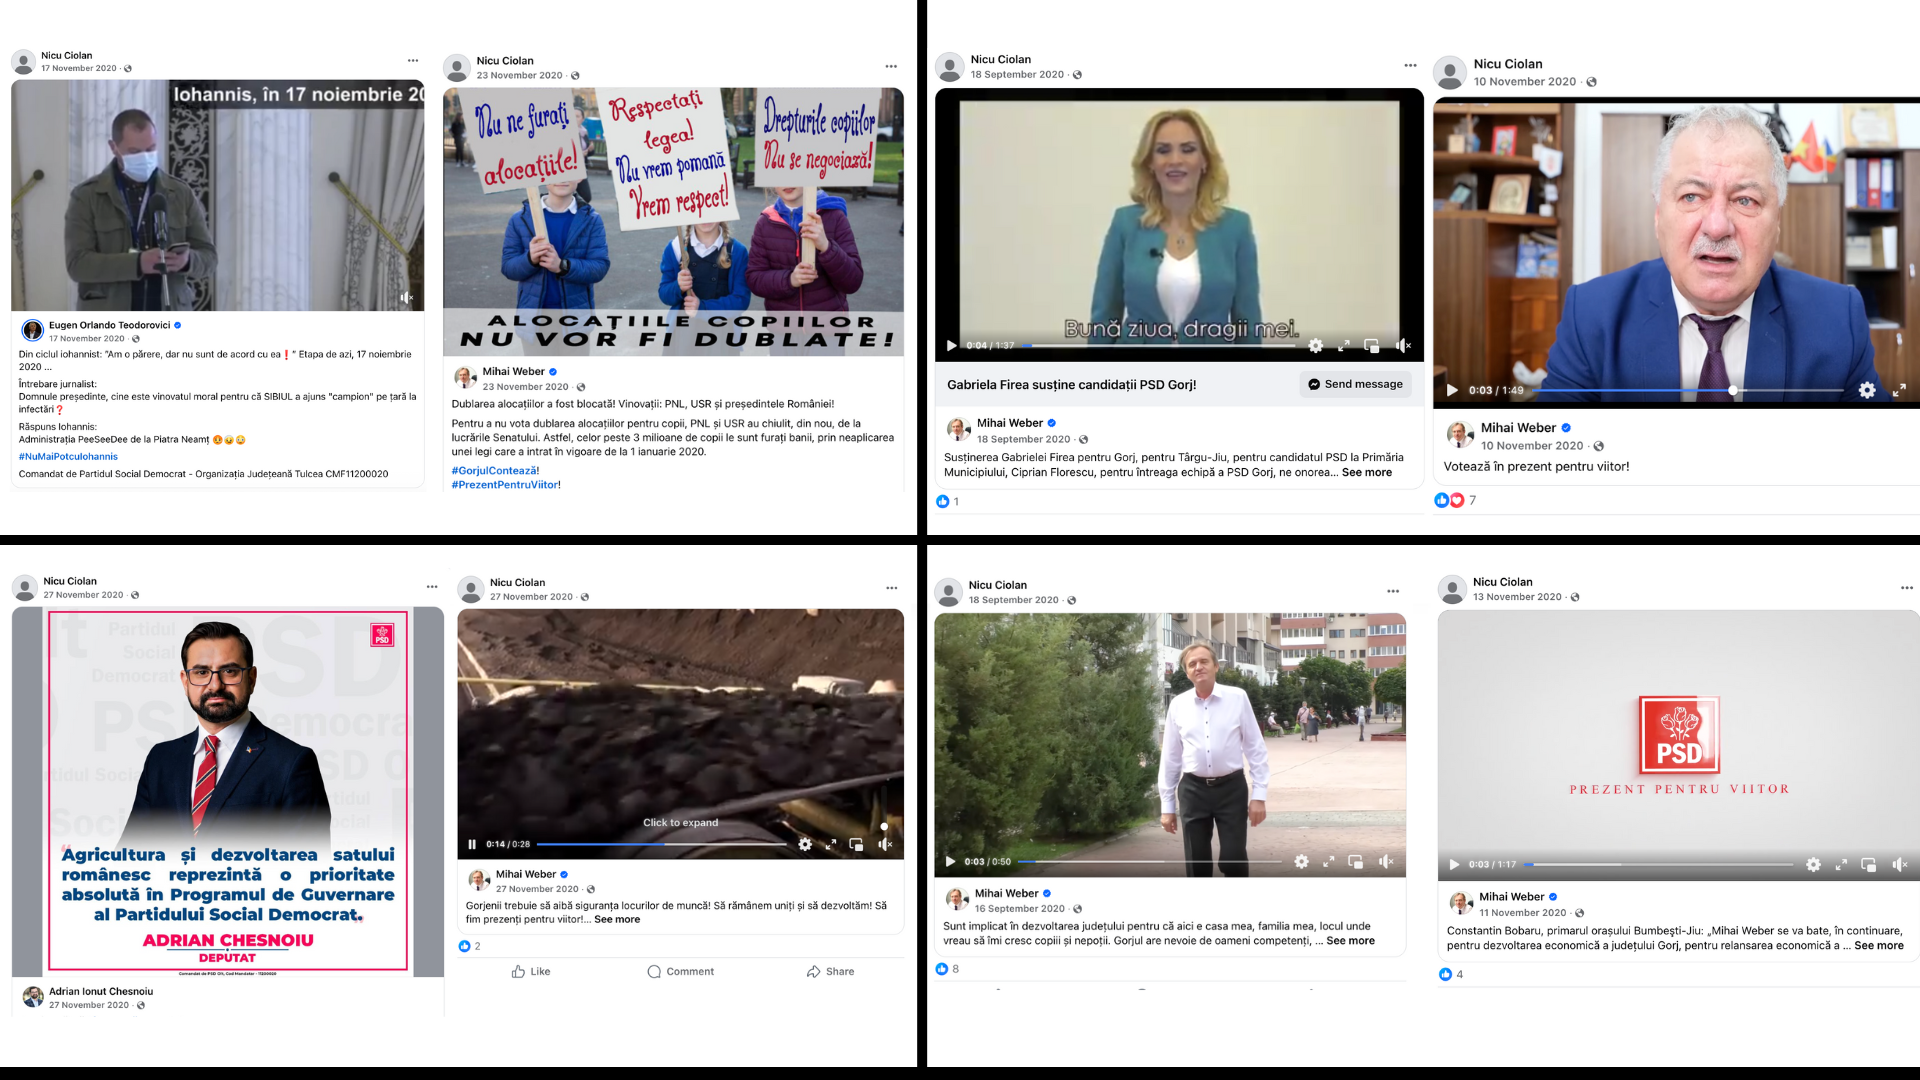Expand See more on 16 September Weber post
Image resolution: width=1920 pixels, height=1080 pixels.
pos(1350,940)
